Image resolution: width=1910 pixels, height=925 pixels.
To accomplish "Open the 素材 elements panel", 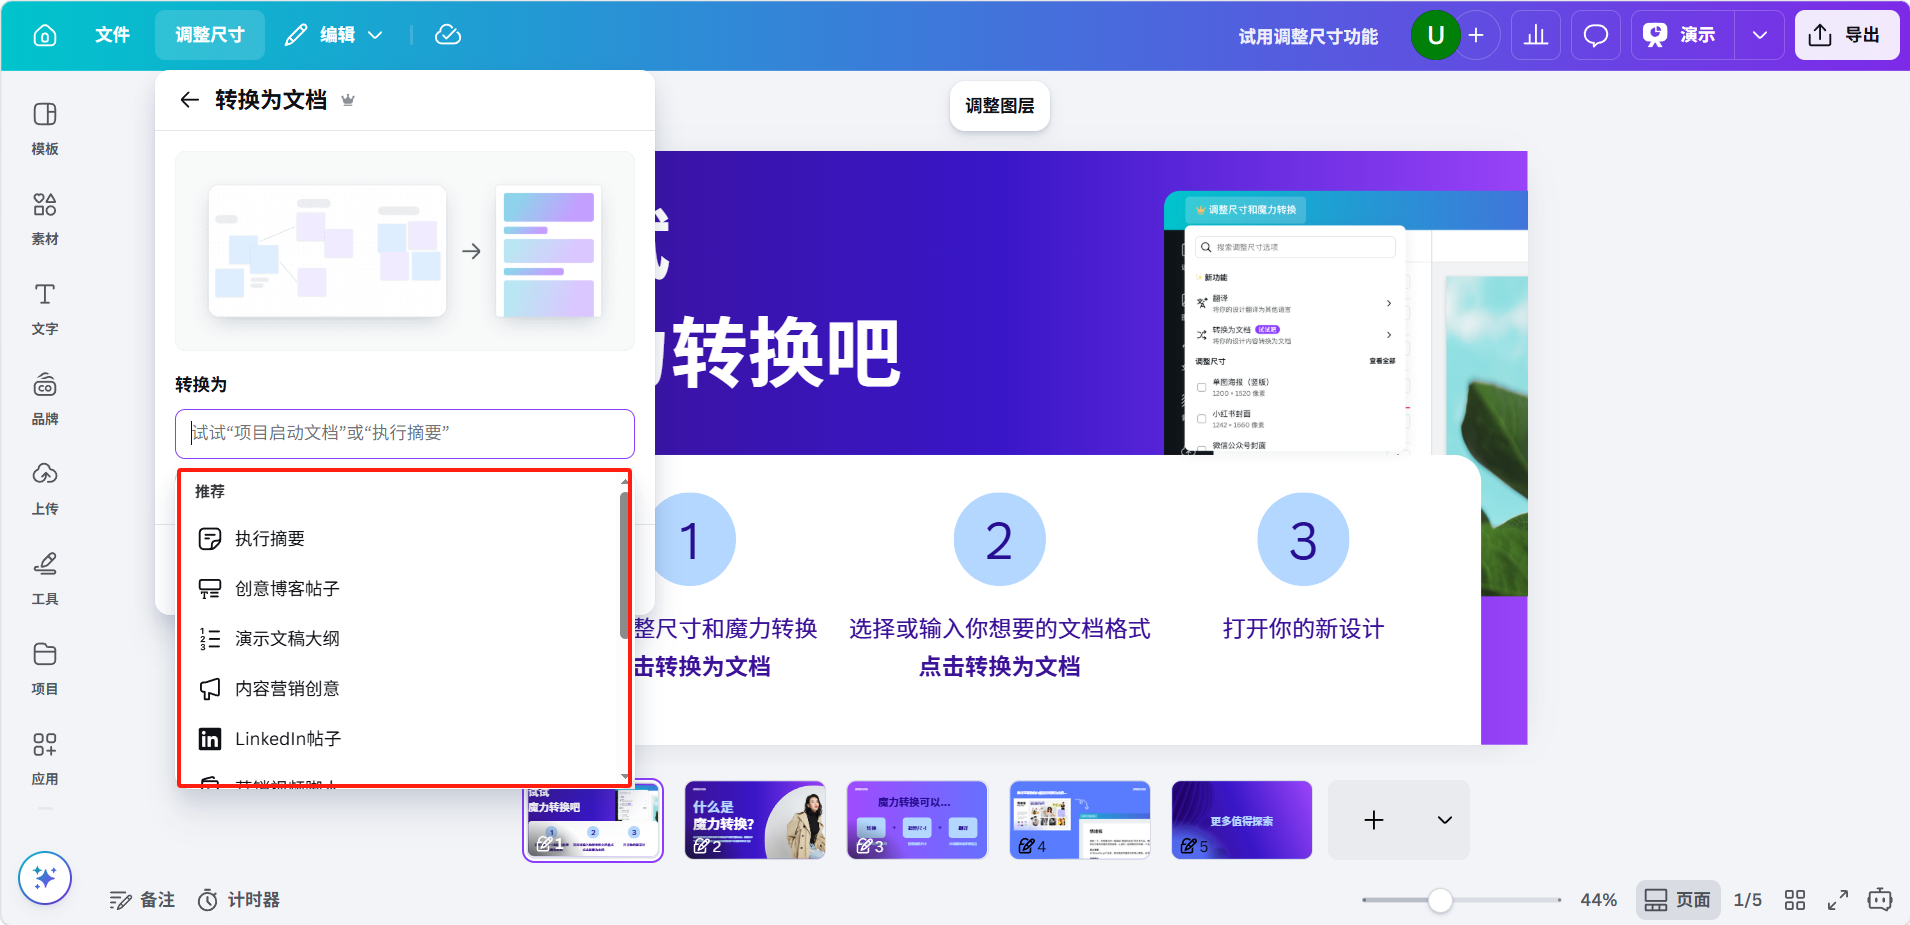I will (x=45, y=218).
